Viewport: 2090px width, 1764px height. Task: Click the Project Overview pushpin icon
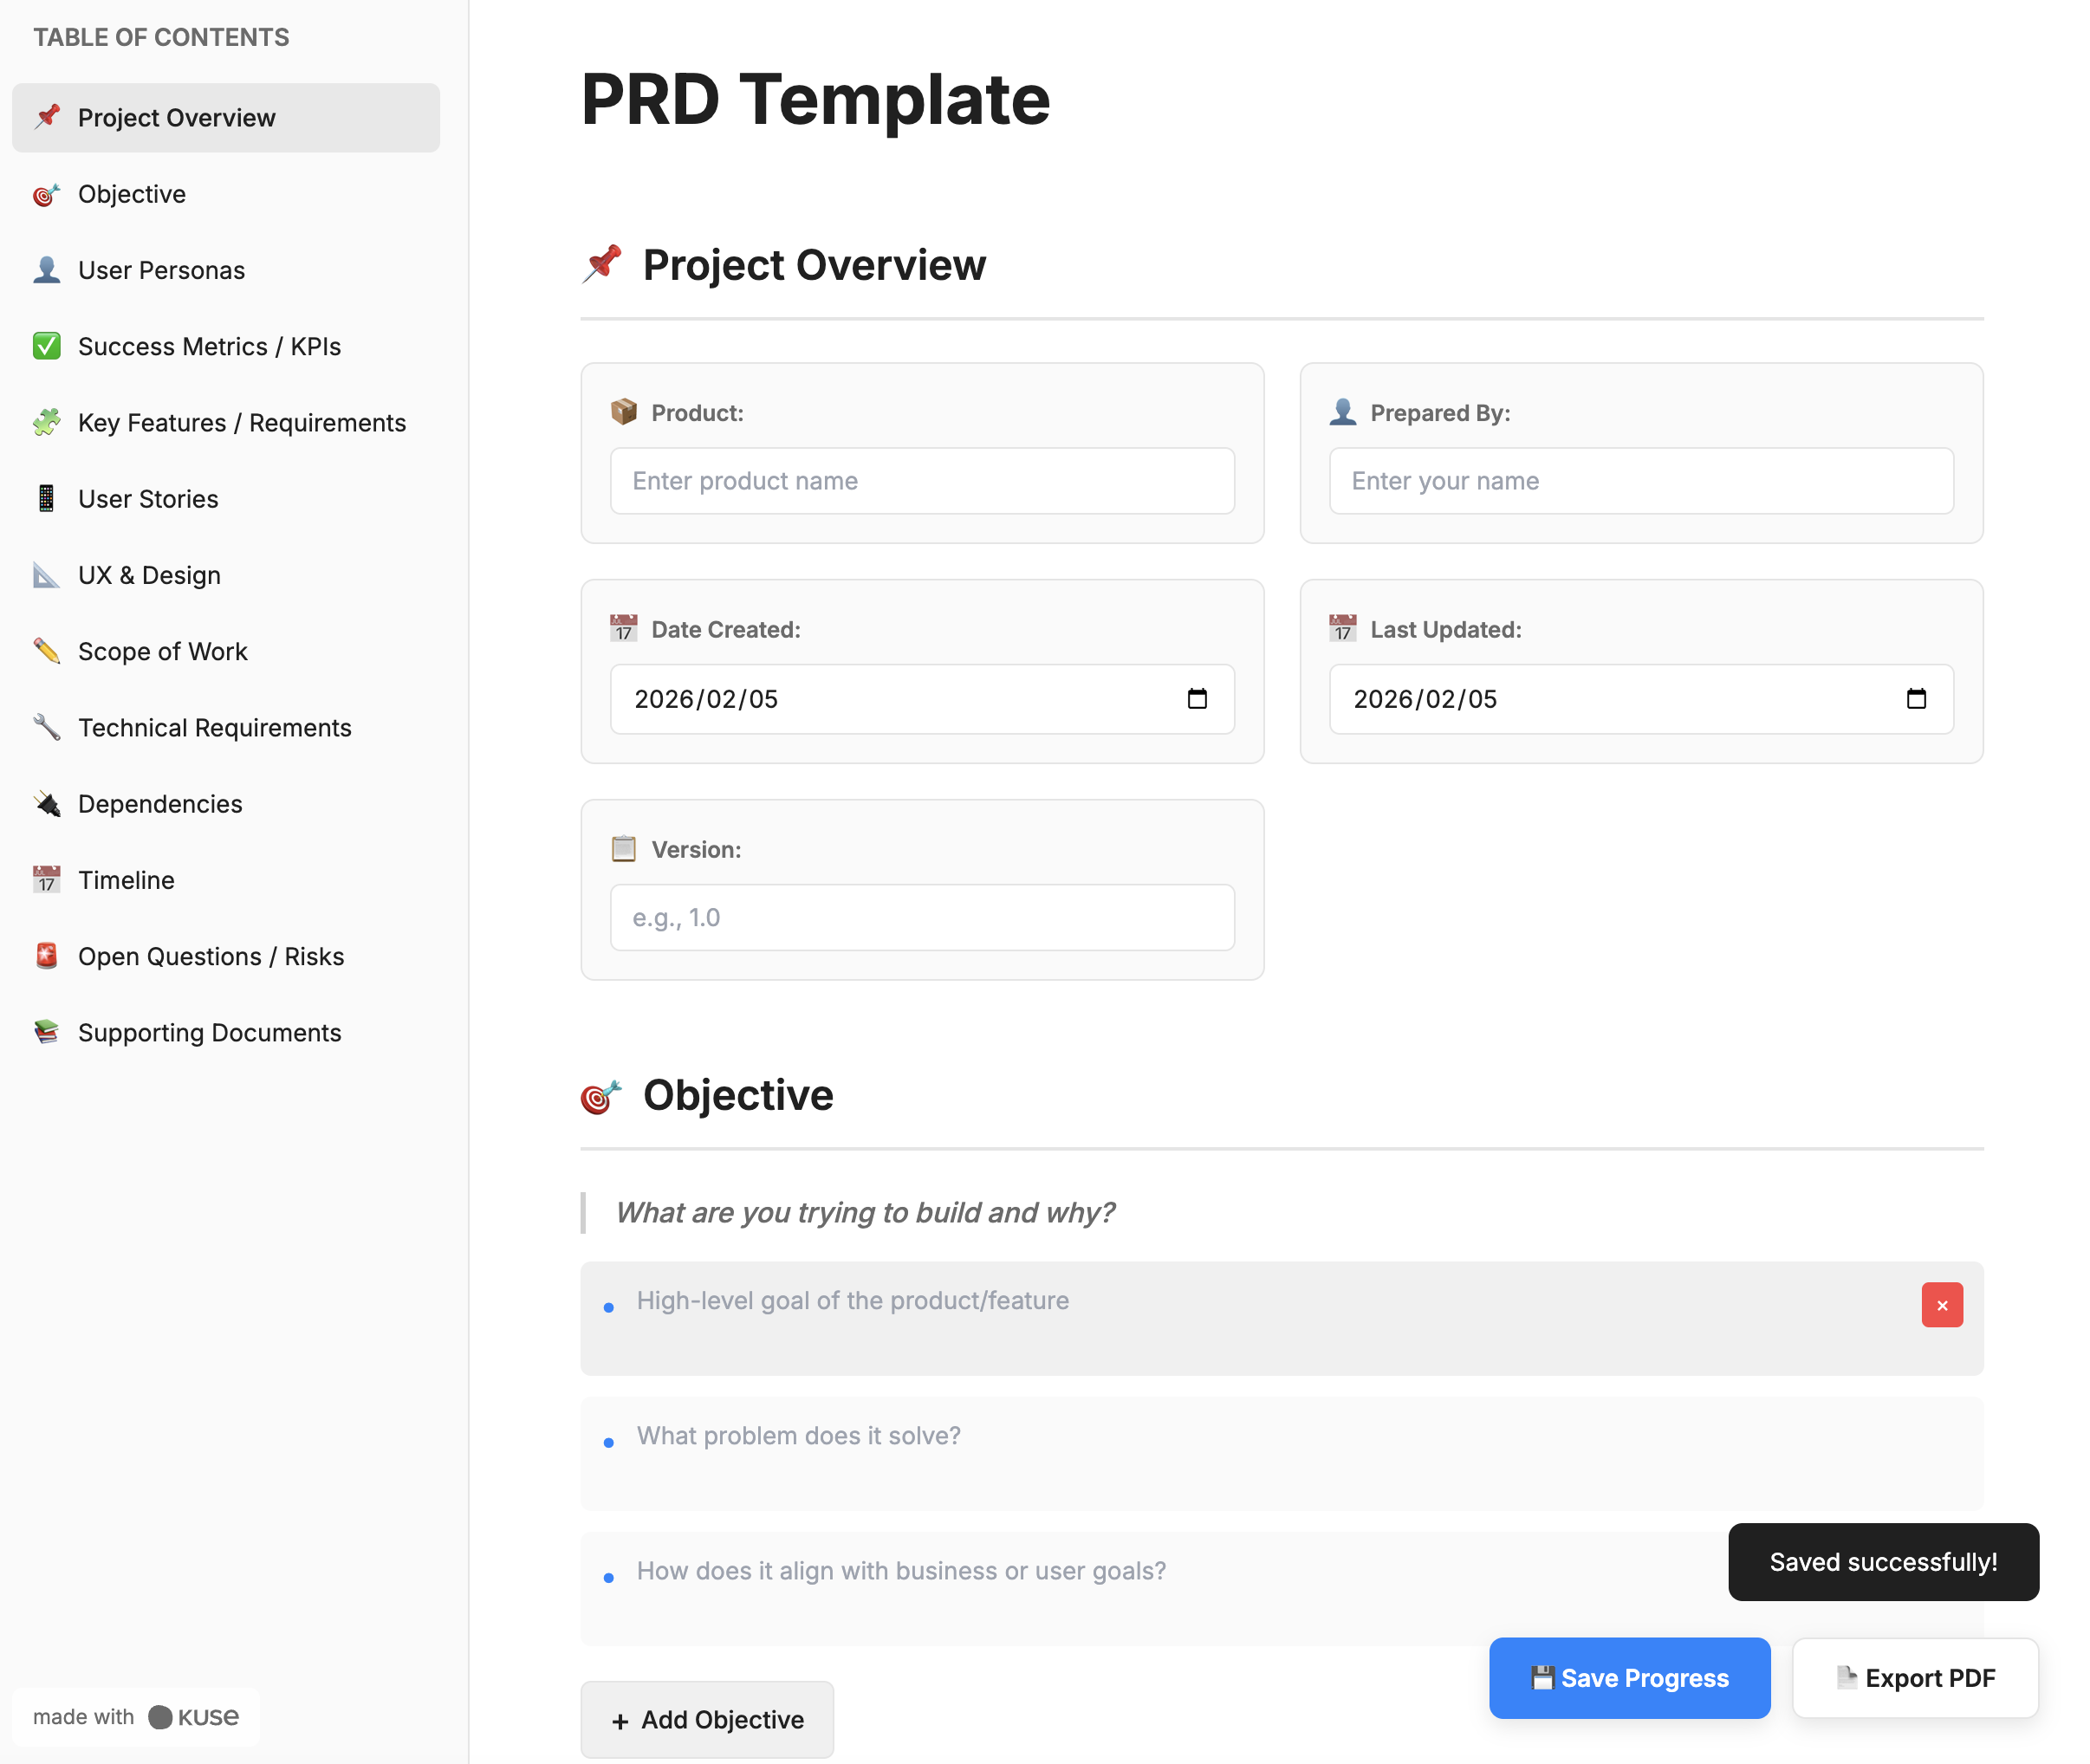[46, 117]
